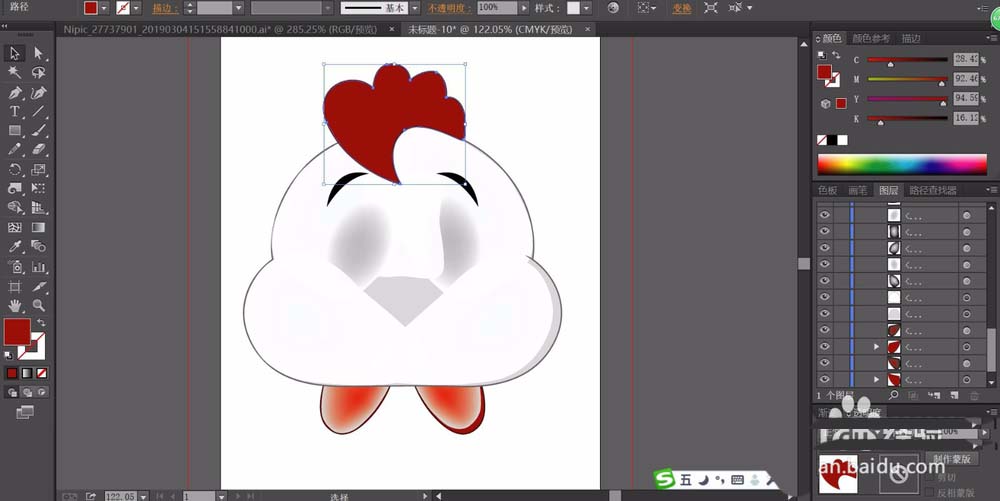Image resolution: width=1000 pixels, height=501 pixels.
Task: Select the Rotate tool
Action: [x=15, y=170]
